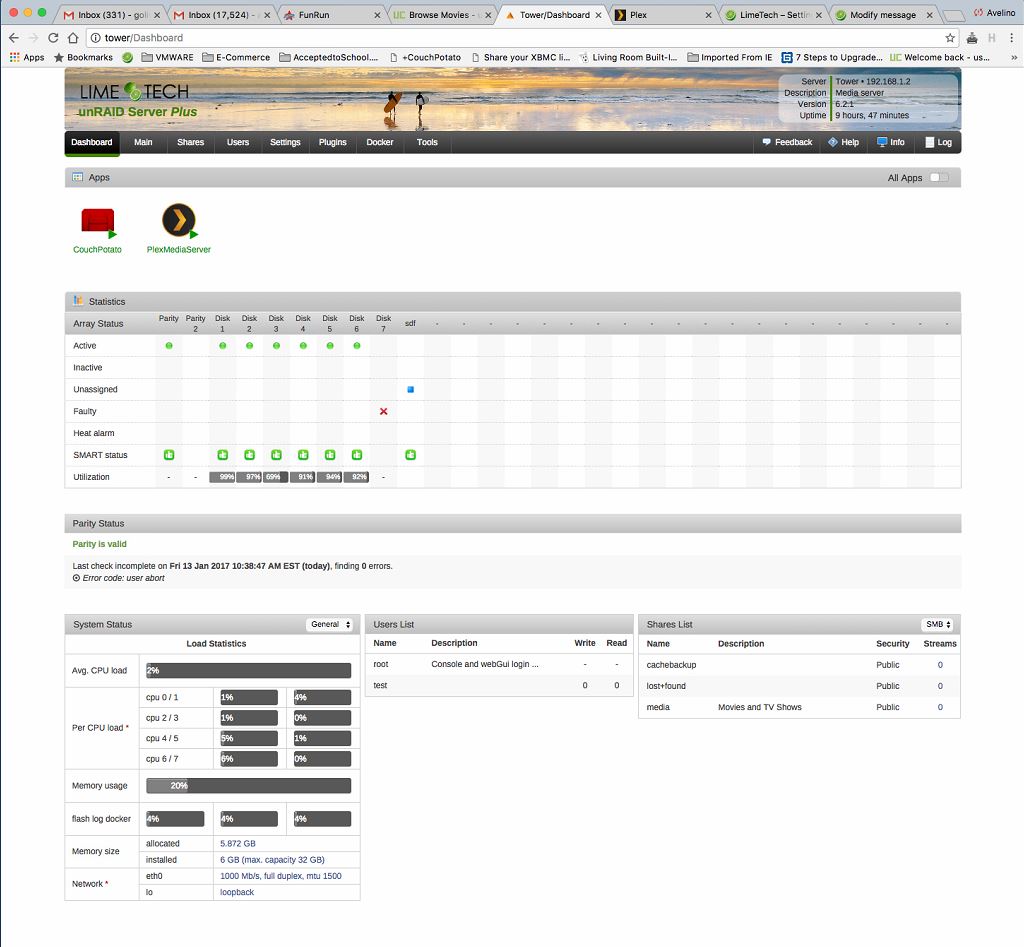Click the Error code info circle icon
The image size is (1024, 947).
[76, 578]
